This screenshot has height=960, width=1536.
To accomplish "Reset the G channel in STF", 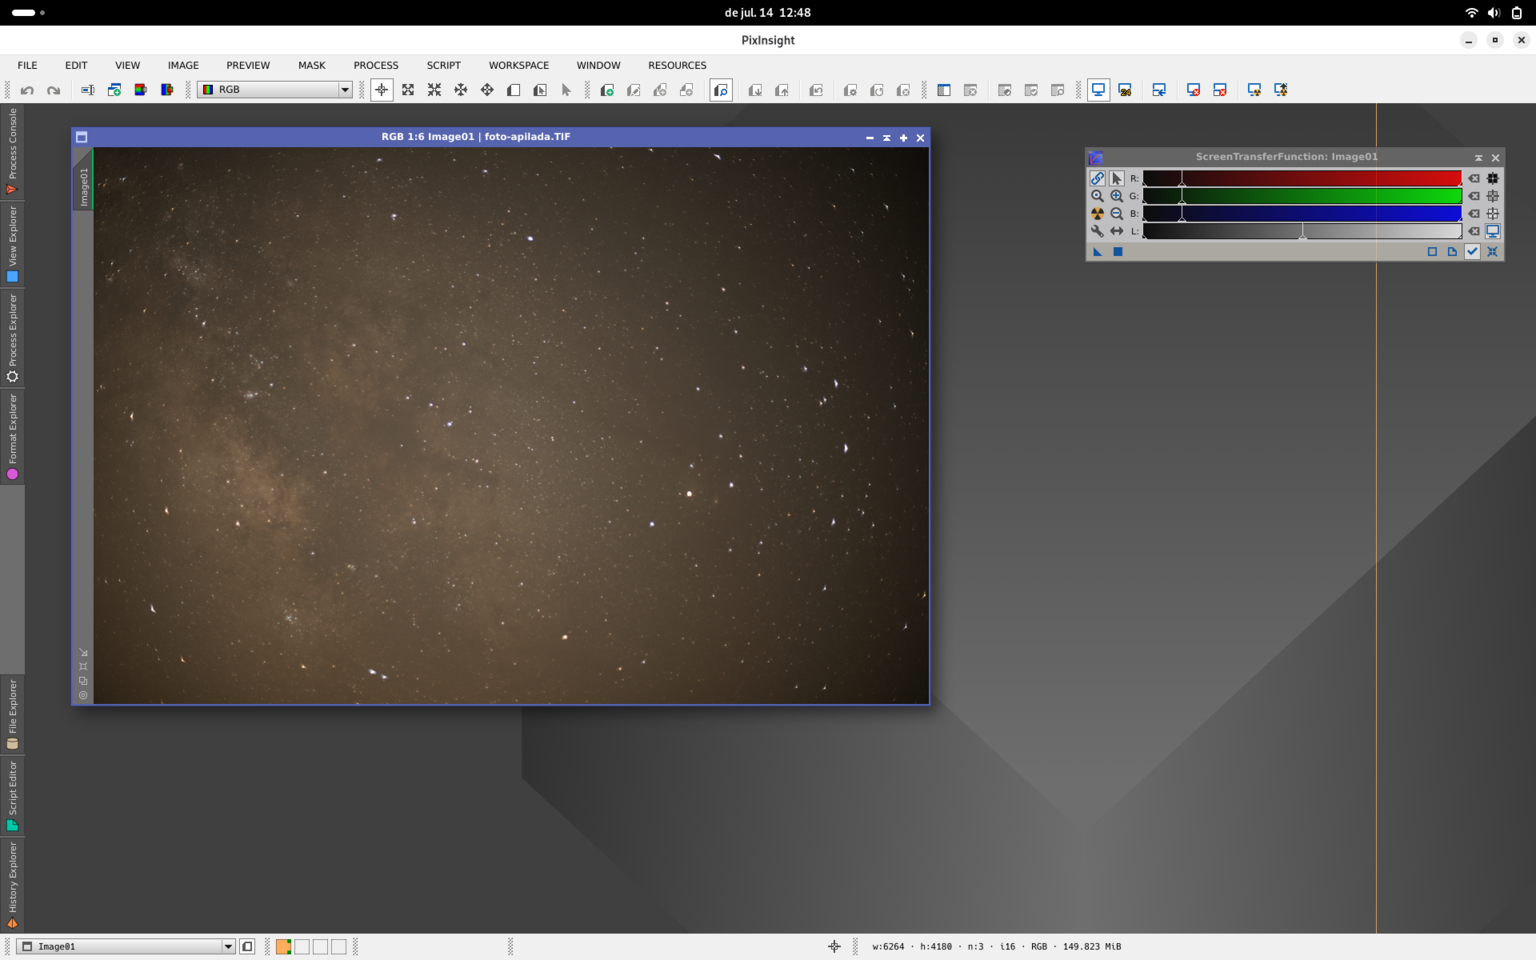I will (1474, 196).
